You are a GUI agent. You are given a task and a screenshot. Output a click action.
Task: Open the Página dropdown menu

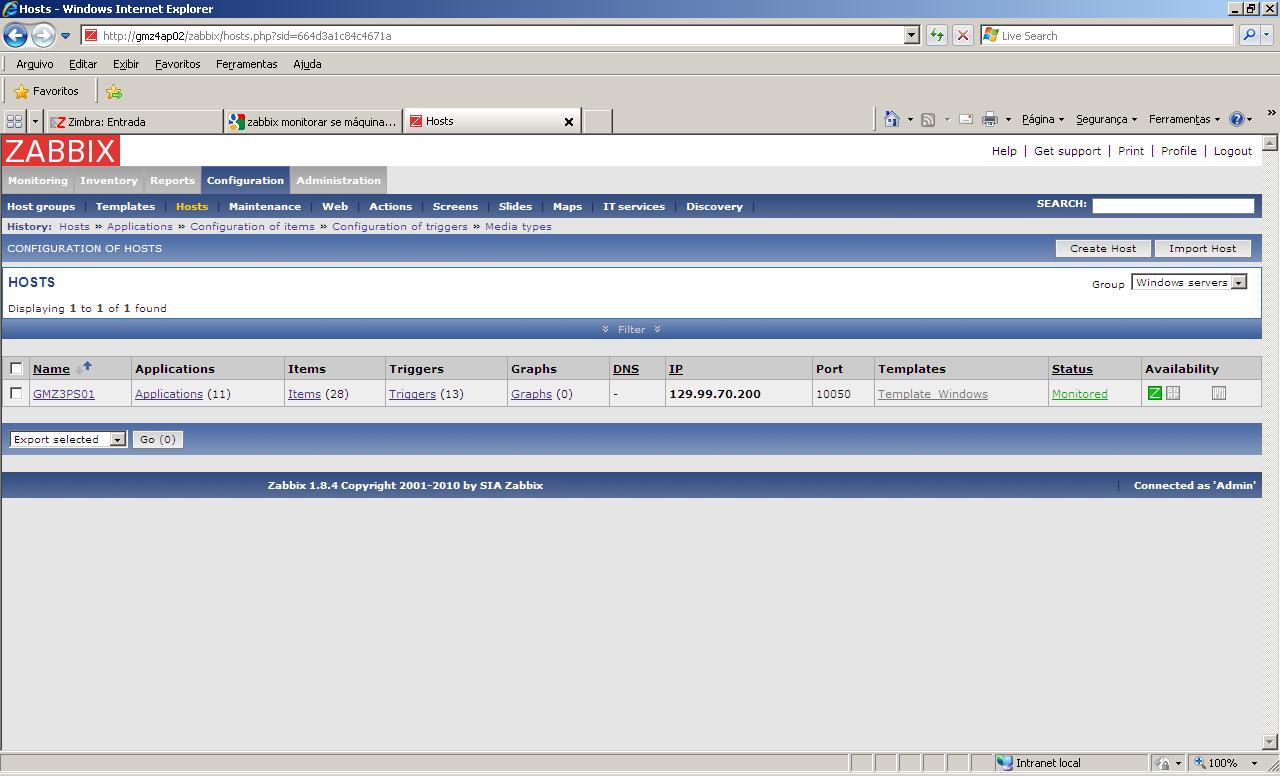pos(1042,119)
